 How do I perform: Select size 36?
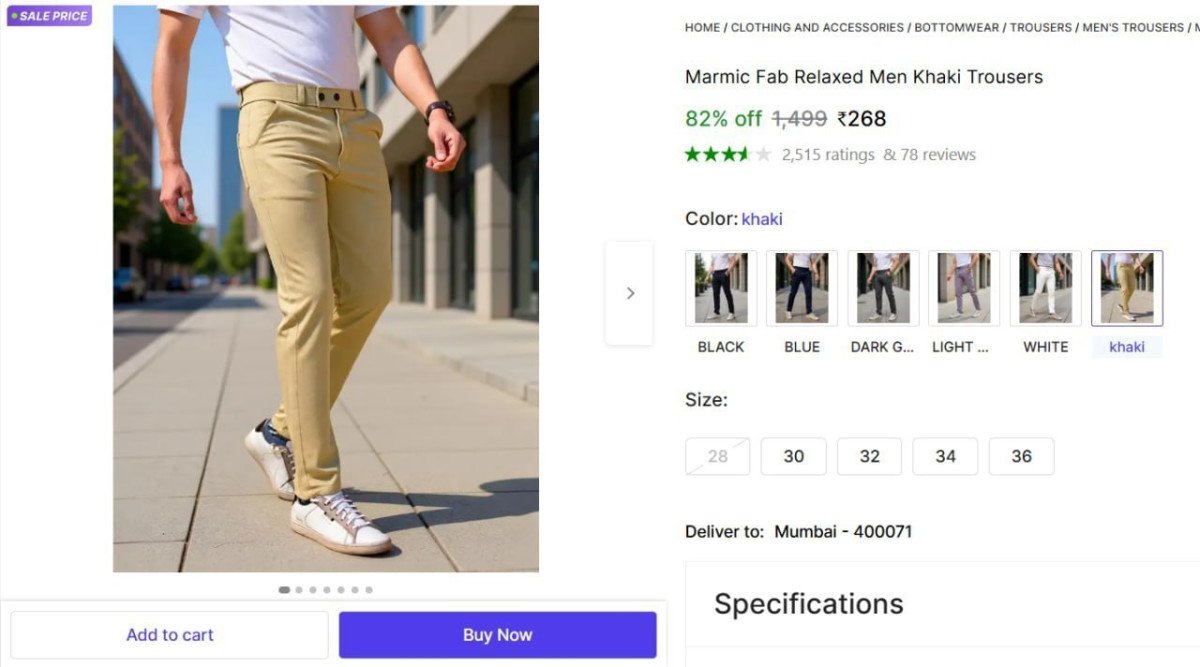pyautogui.click(x=1021, y=456)
